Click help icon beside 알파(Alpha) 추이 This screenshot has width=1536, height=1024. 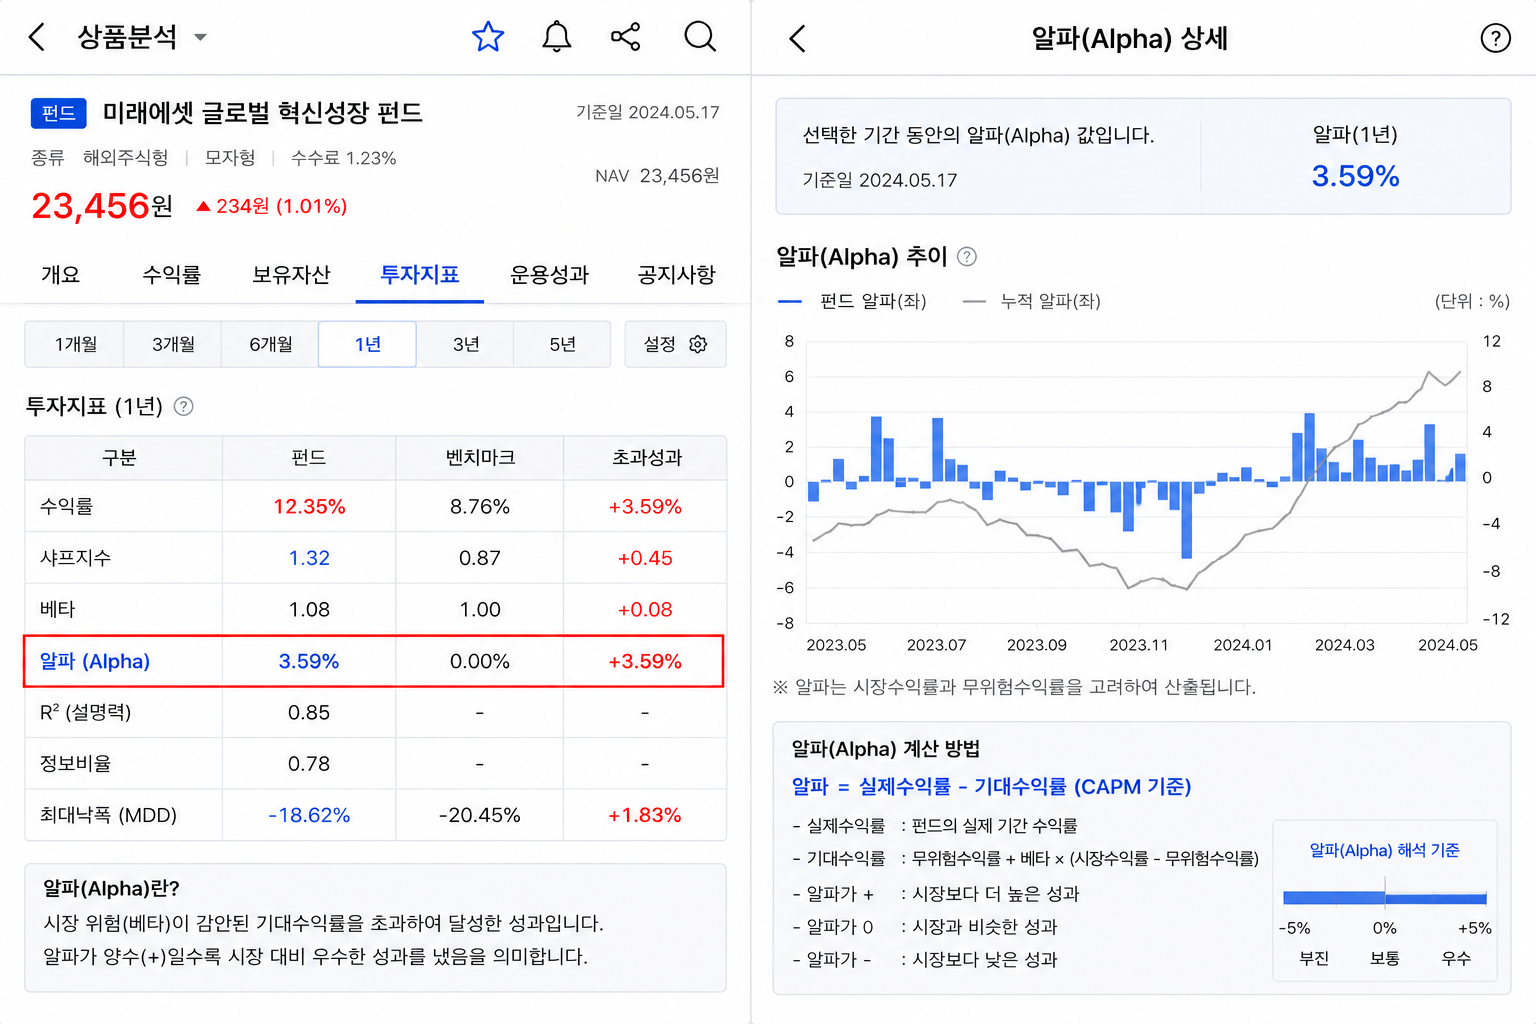[967, 257]
